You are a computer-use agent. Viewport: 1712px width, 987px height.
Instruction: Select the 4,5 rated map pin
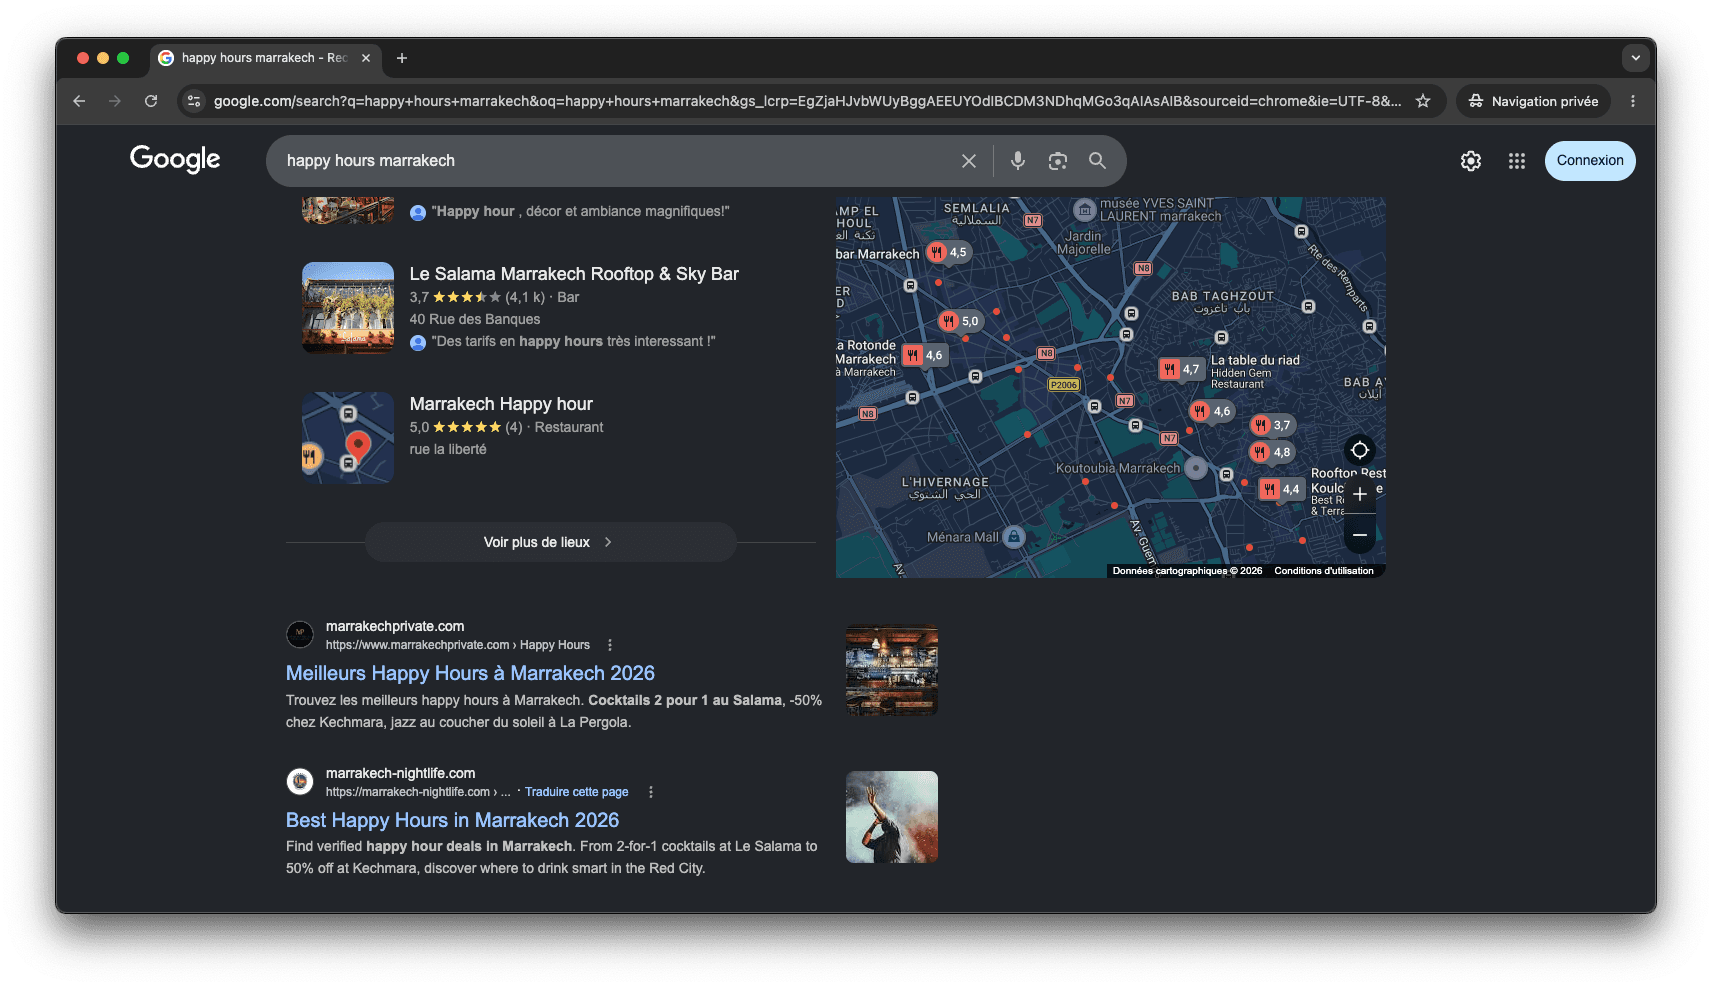pyautogui.click(x=947, y=252)
